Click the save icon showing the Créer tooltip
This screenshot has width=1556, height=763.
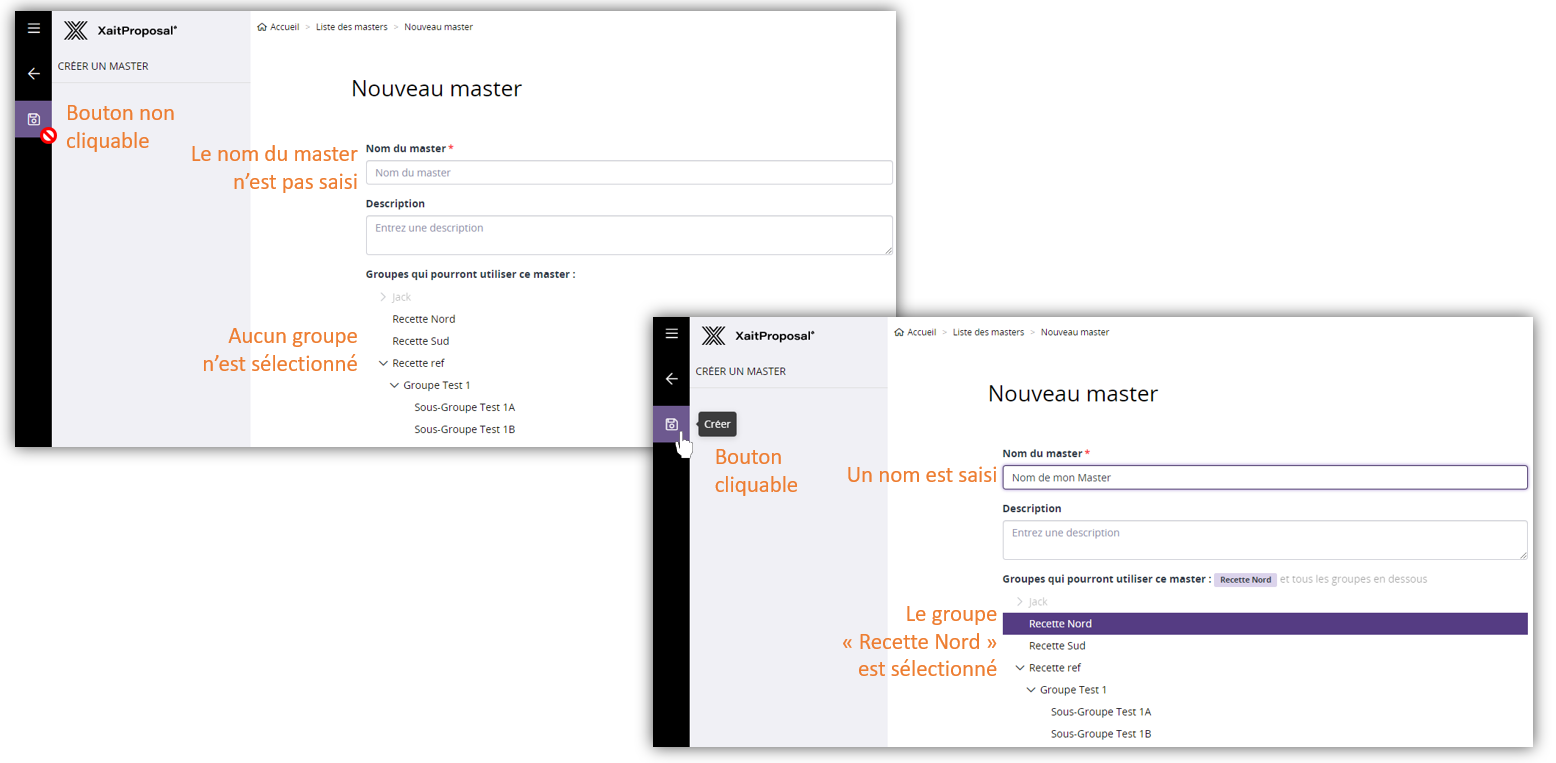click(x=671, y=424)
